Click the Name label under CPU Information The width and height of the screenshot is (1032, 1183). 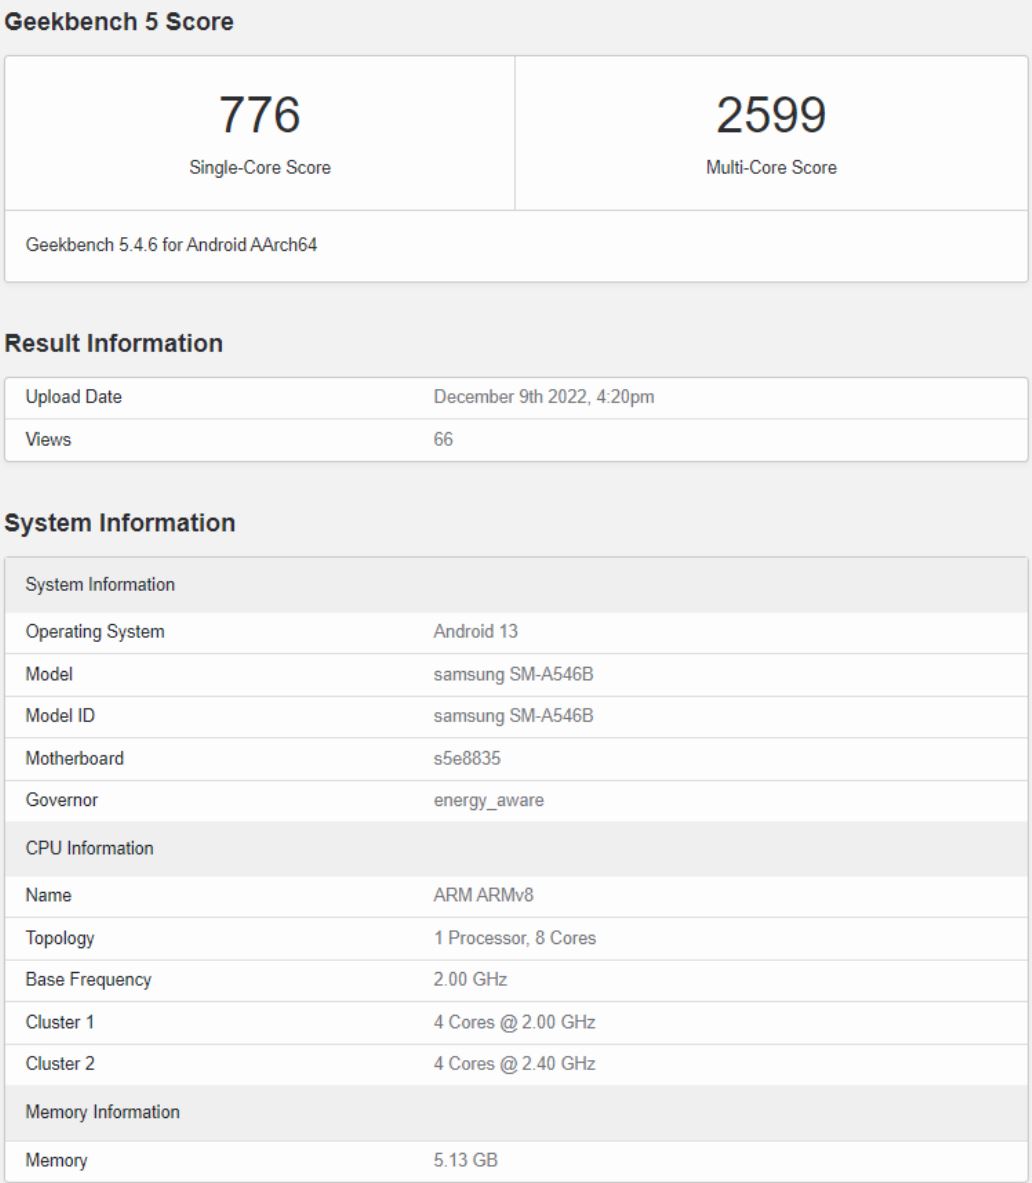48,895
